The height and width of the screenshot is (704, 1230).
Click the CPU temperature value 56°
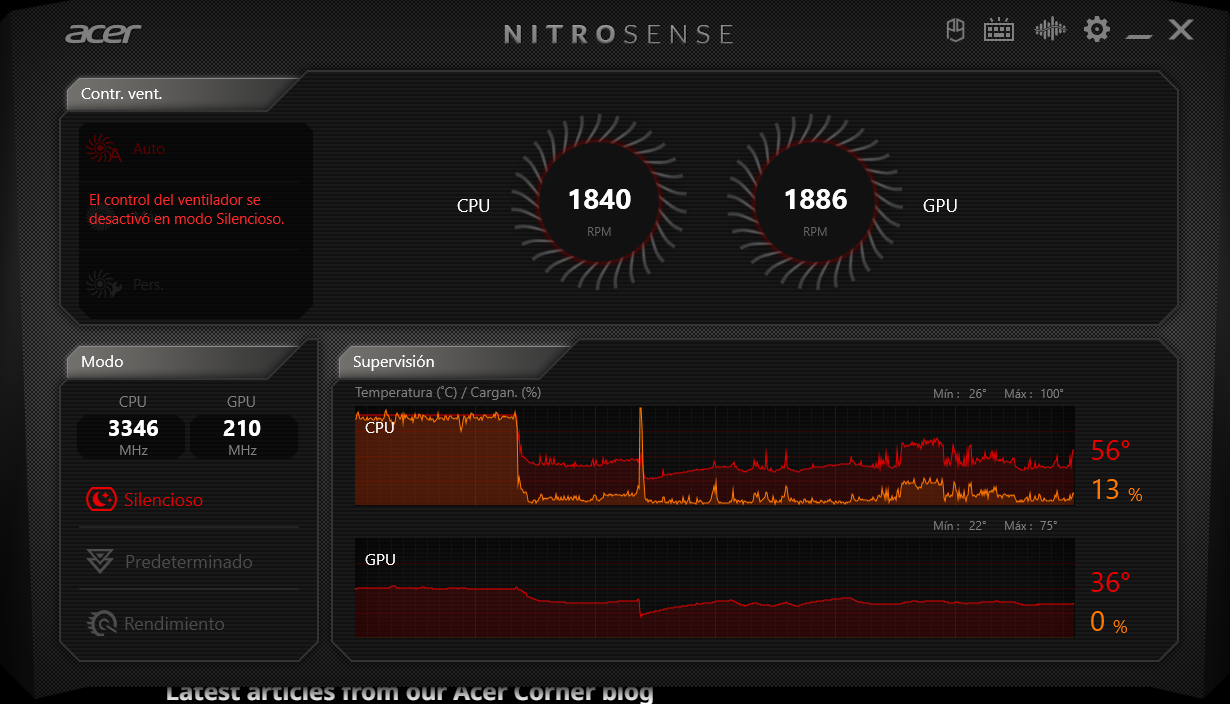[1110, 451]
